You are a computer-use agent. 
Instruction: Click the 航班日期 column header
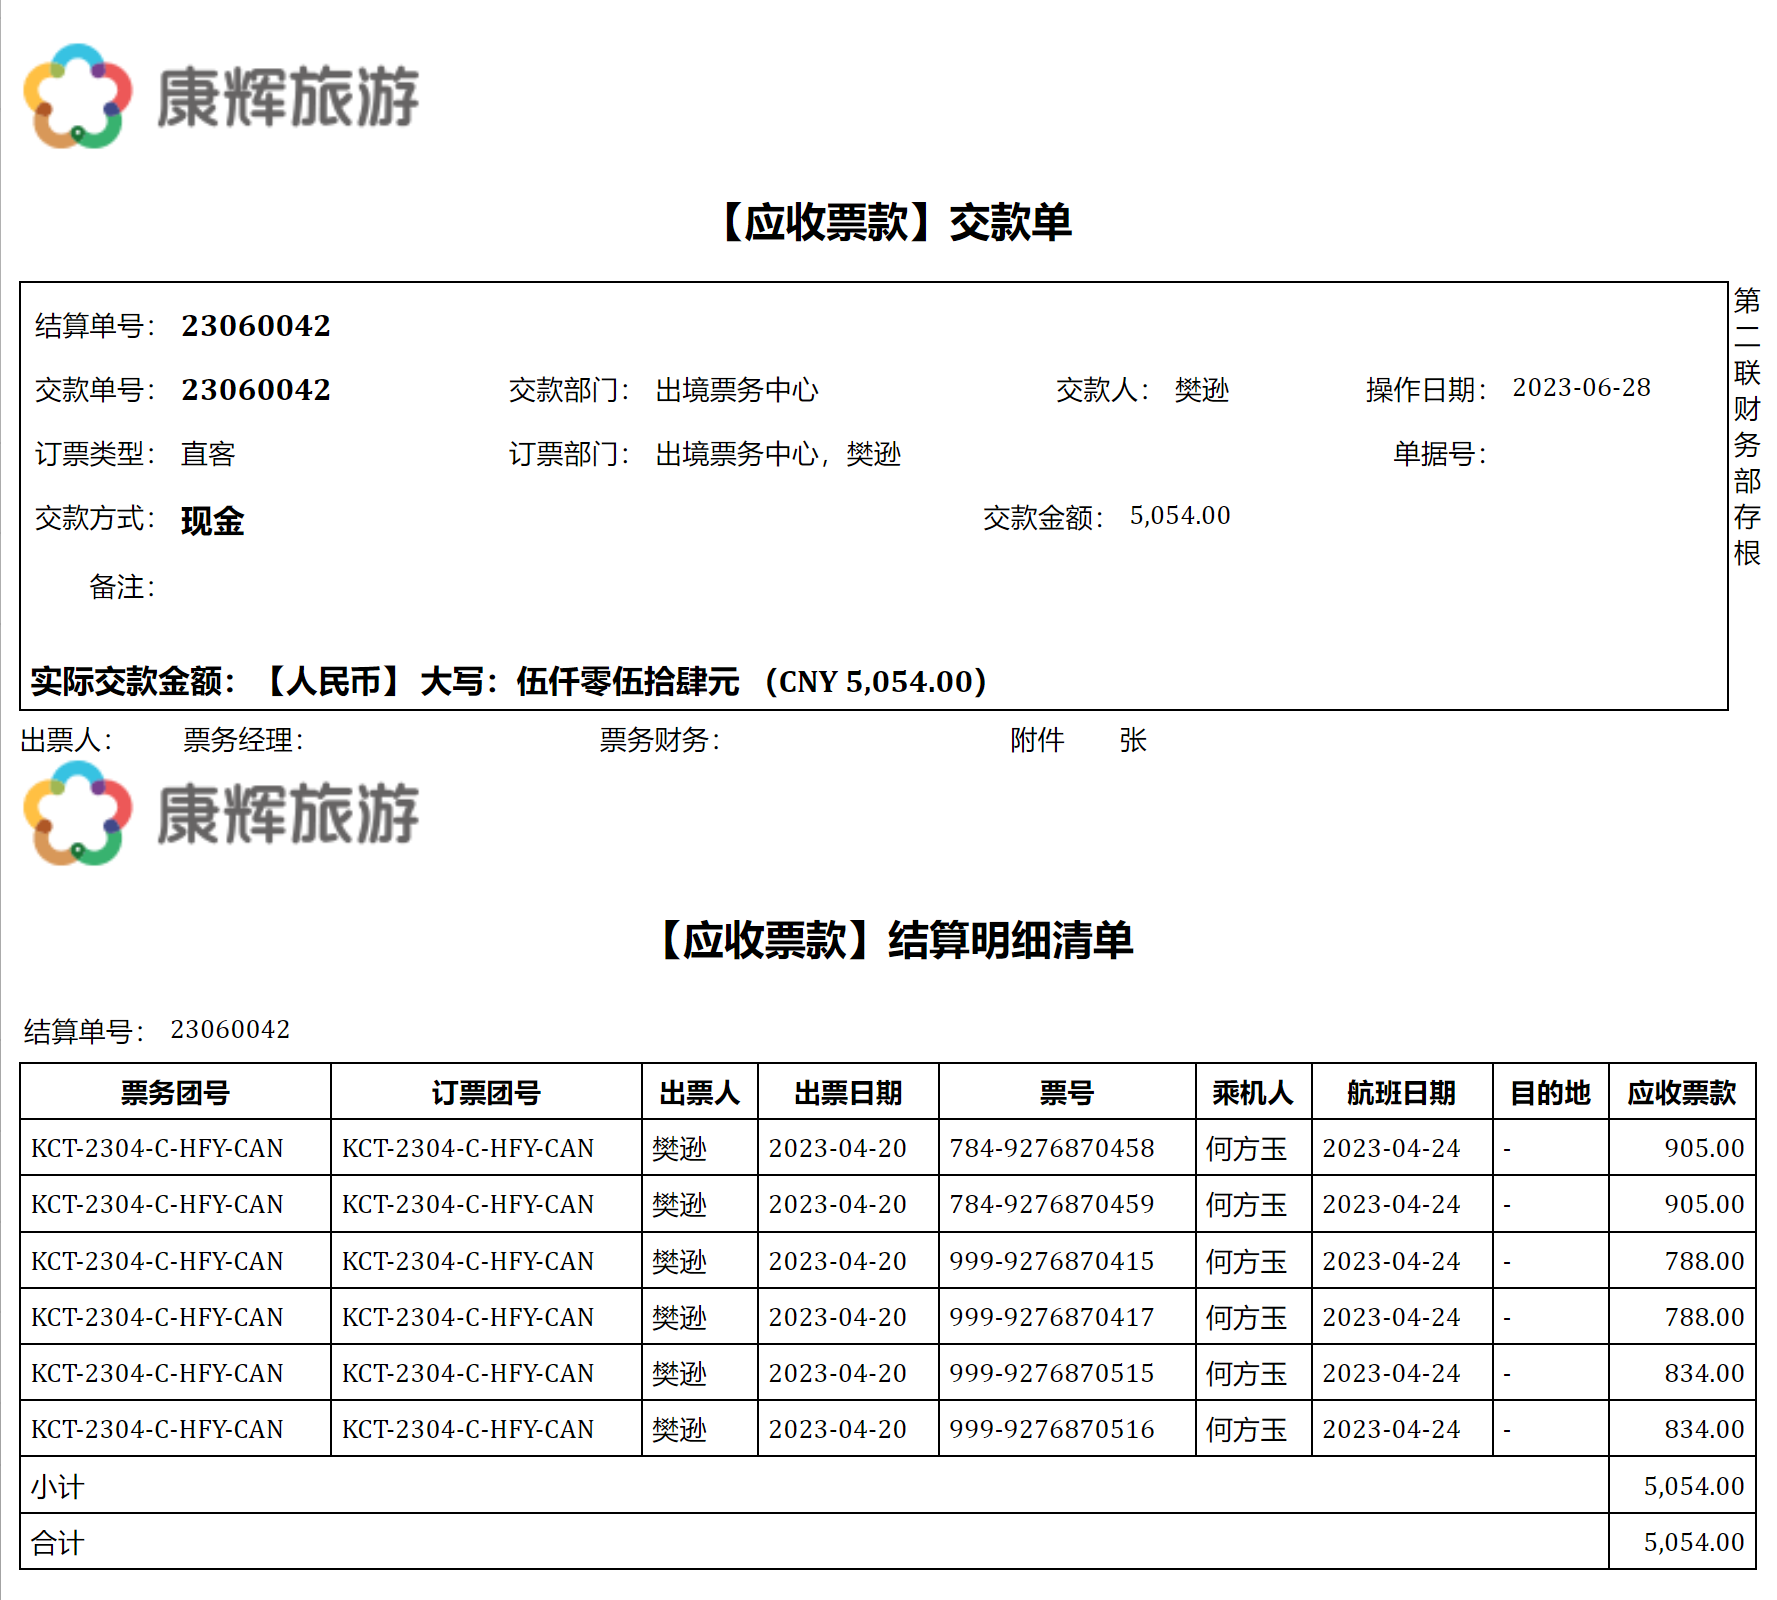point(1400,1092)
